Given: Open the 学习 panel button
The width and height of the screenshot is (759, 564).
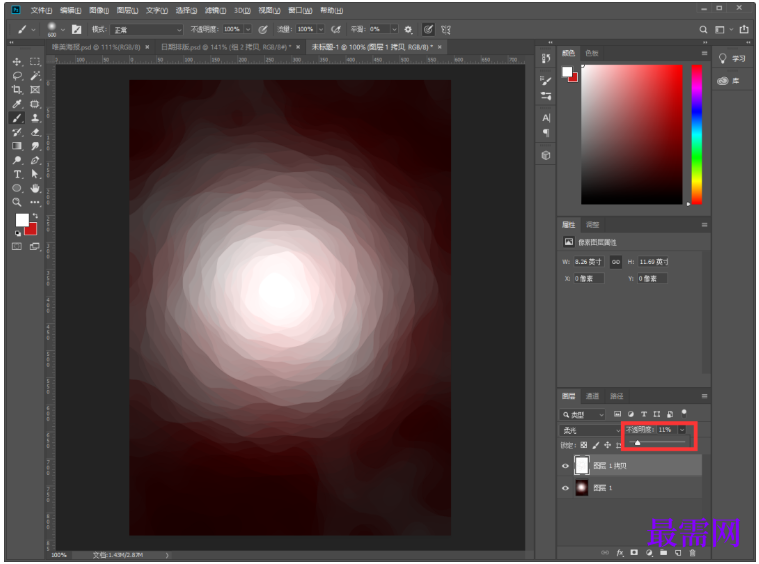Looking at the screenshot, I should (733, 59).
